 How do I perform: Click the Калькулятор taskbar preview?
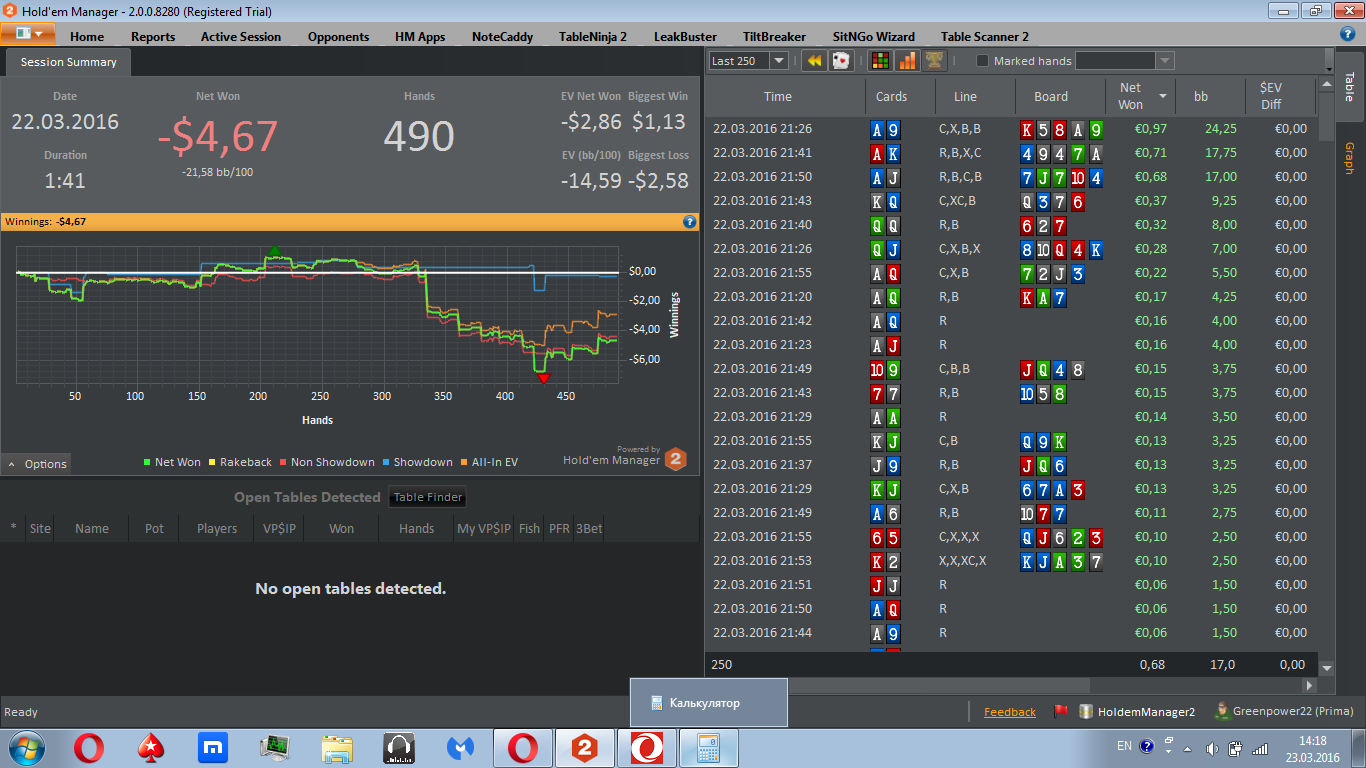click(708, 703)
